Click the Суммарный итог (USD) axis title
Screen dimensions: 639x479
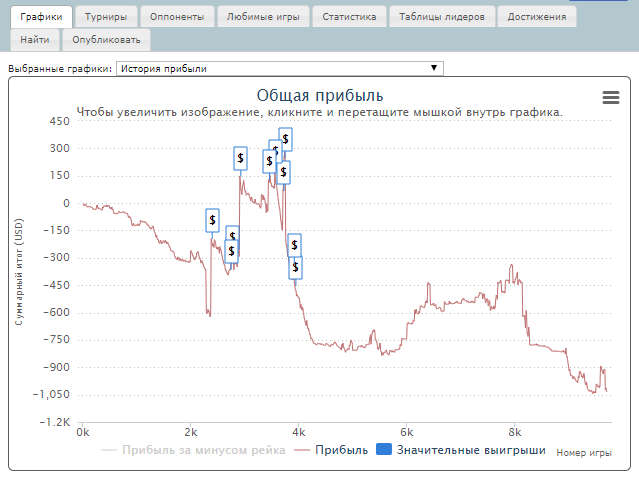point(19,272)
